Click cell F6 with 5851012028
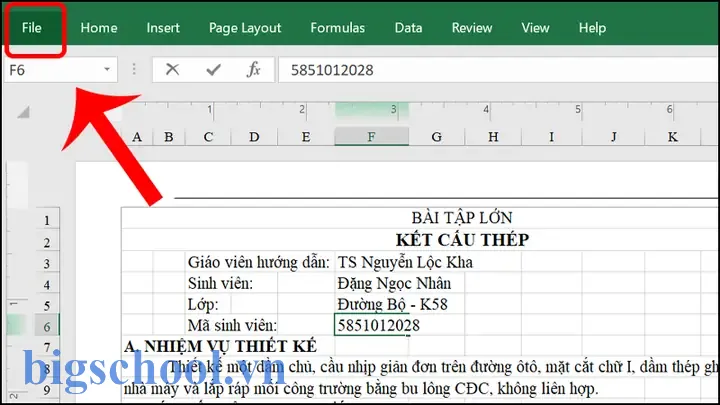The image size is (720, 405). pyautogui.click(x=371, y=325)
